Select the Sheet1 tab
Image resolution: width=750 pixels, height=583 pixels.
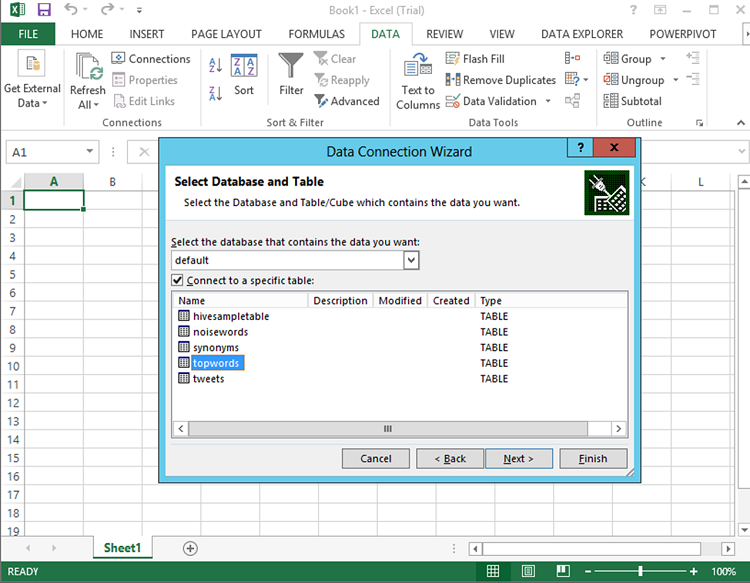[122, 548]
